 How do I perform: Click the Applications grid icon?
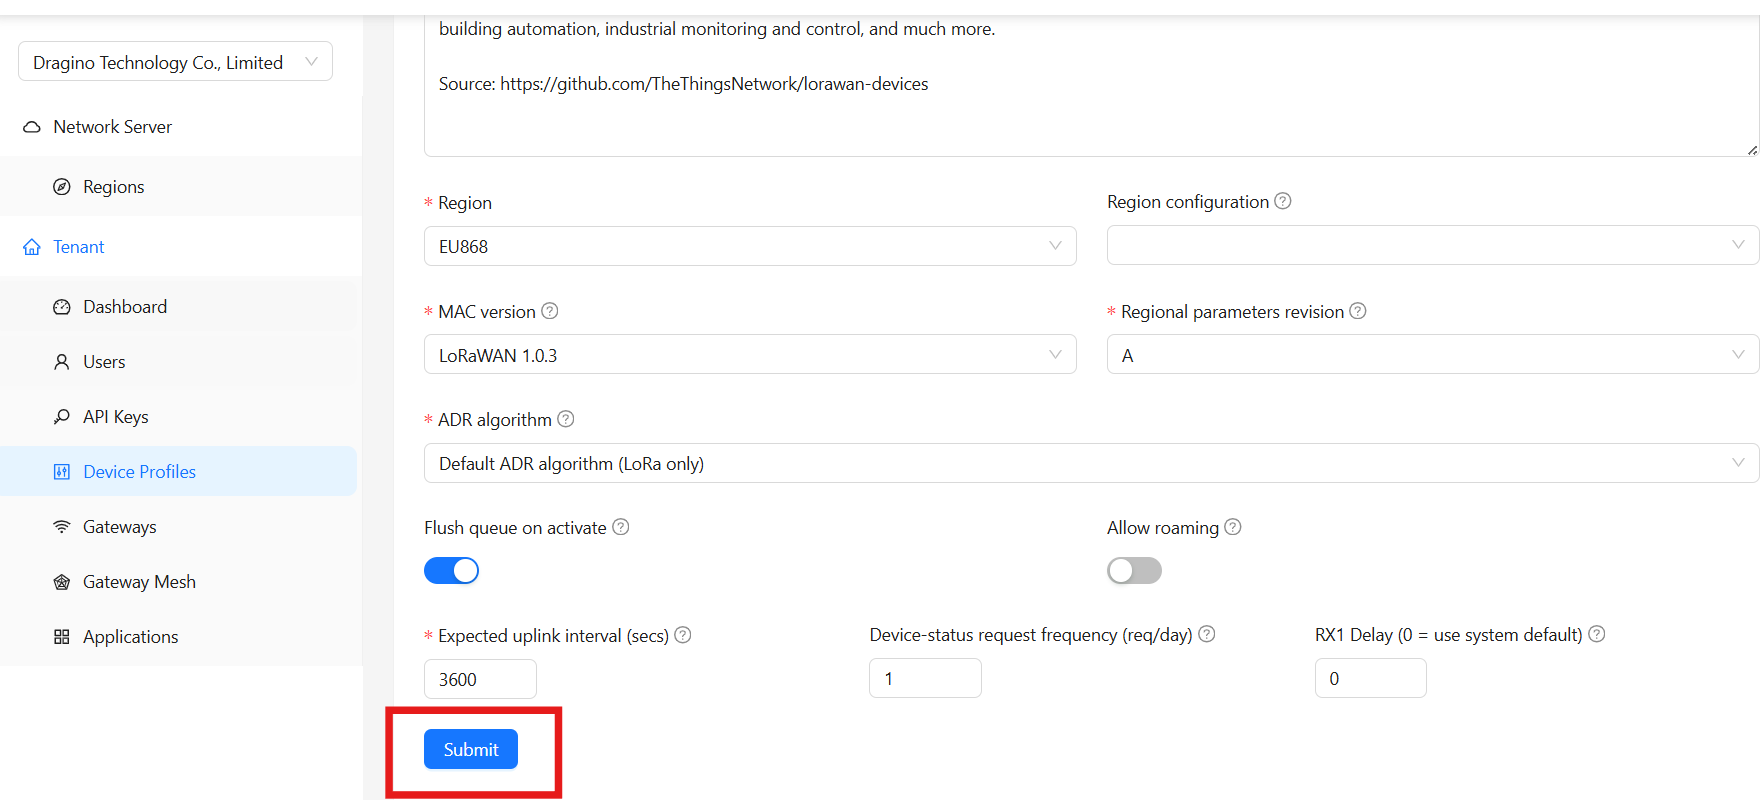pyautogui.click(x=62, y=637)
